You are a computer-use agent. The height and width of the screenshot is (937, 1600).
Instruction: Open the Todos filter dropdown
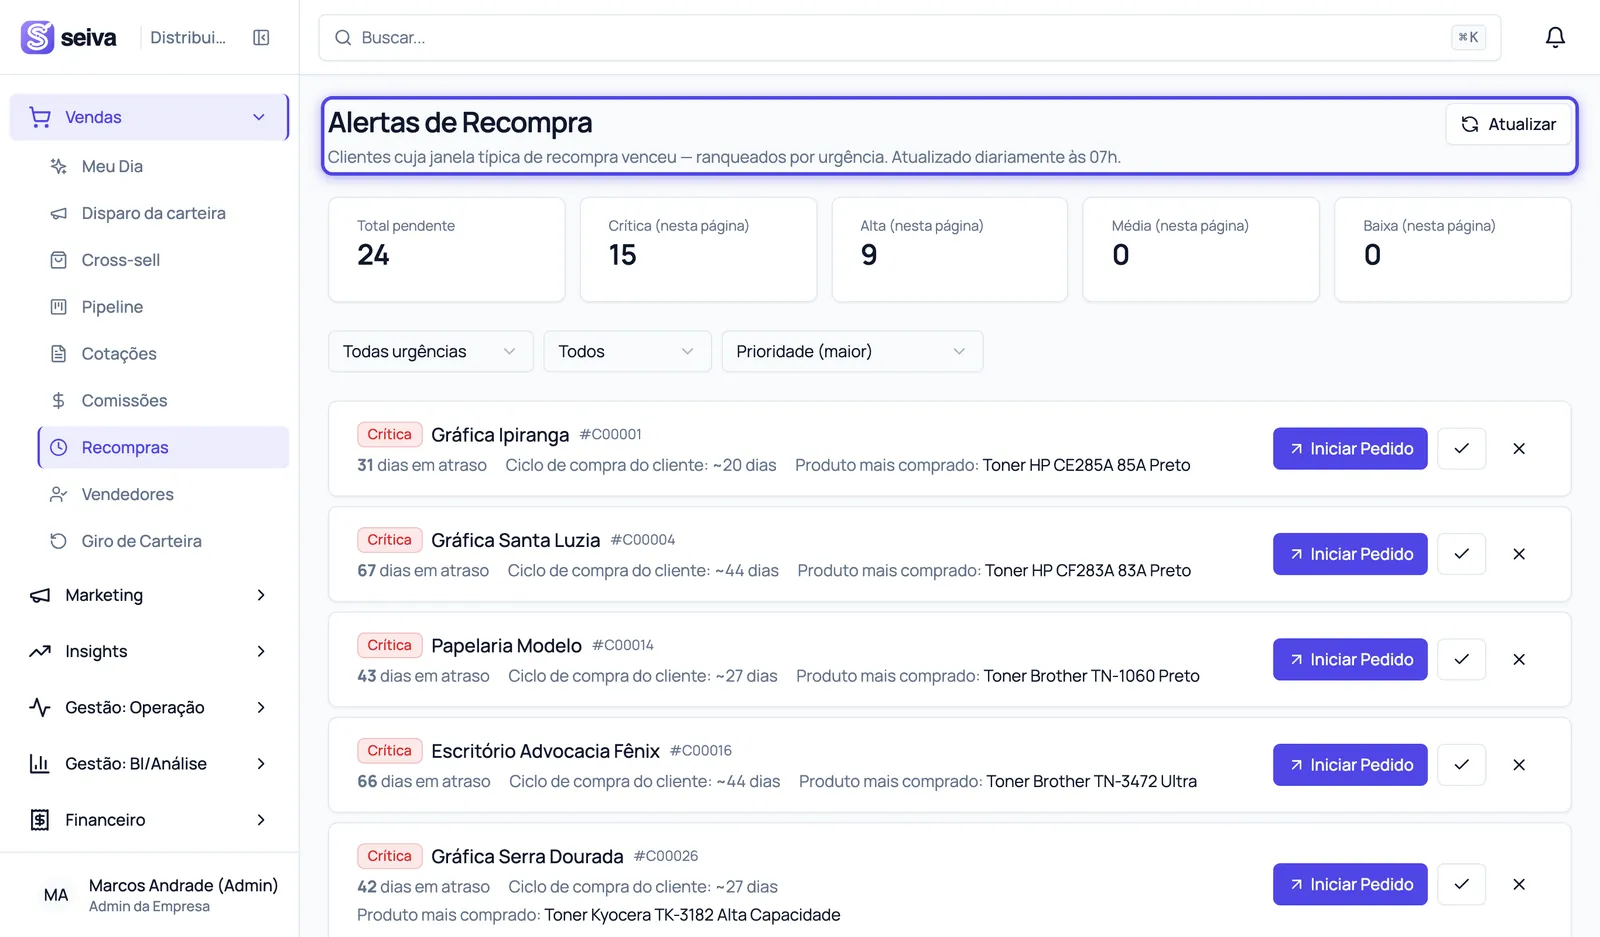627,351
